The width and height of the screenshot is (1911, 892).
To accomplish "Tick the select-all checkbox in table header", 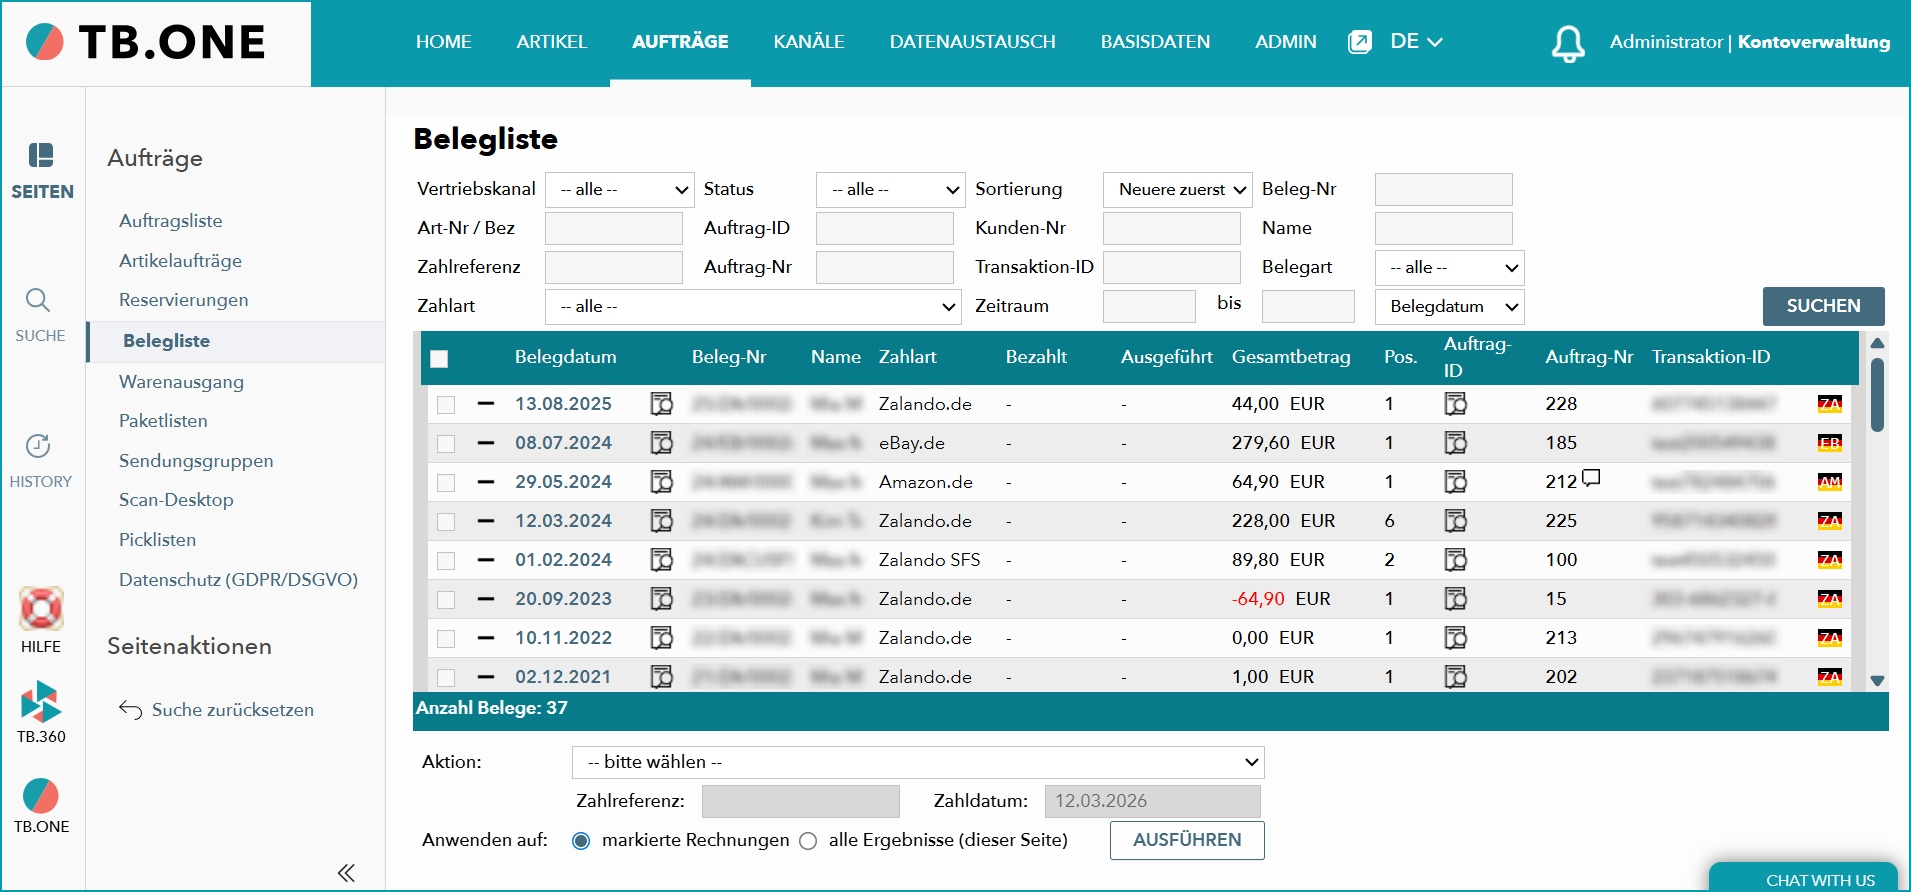I will [x=439, y=359].
